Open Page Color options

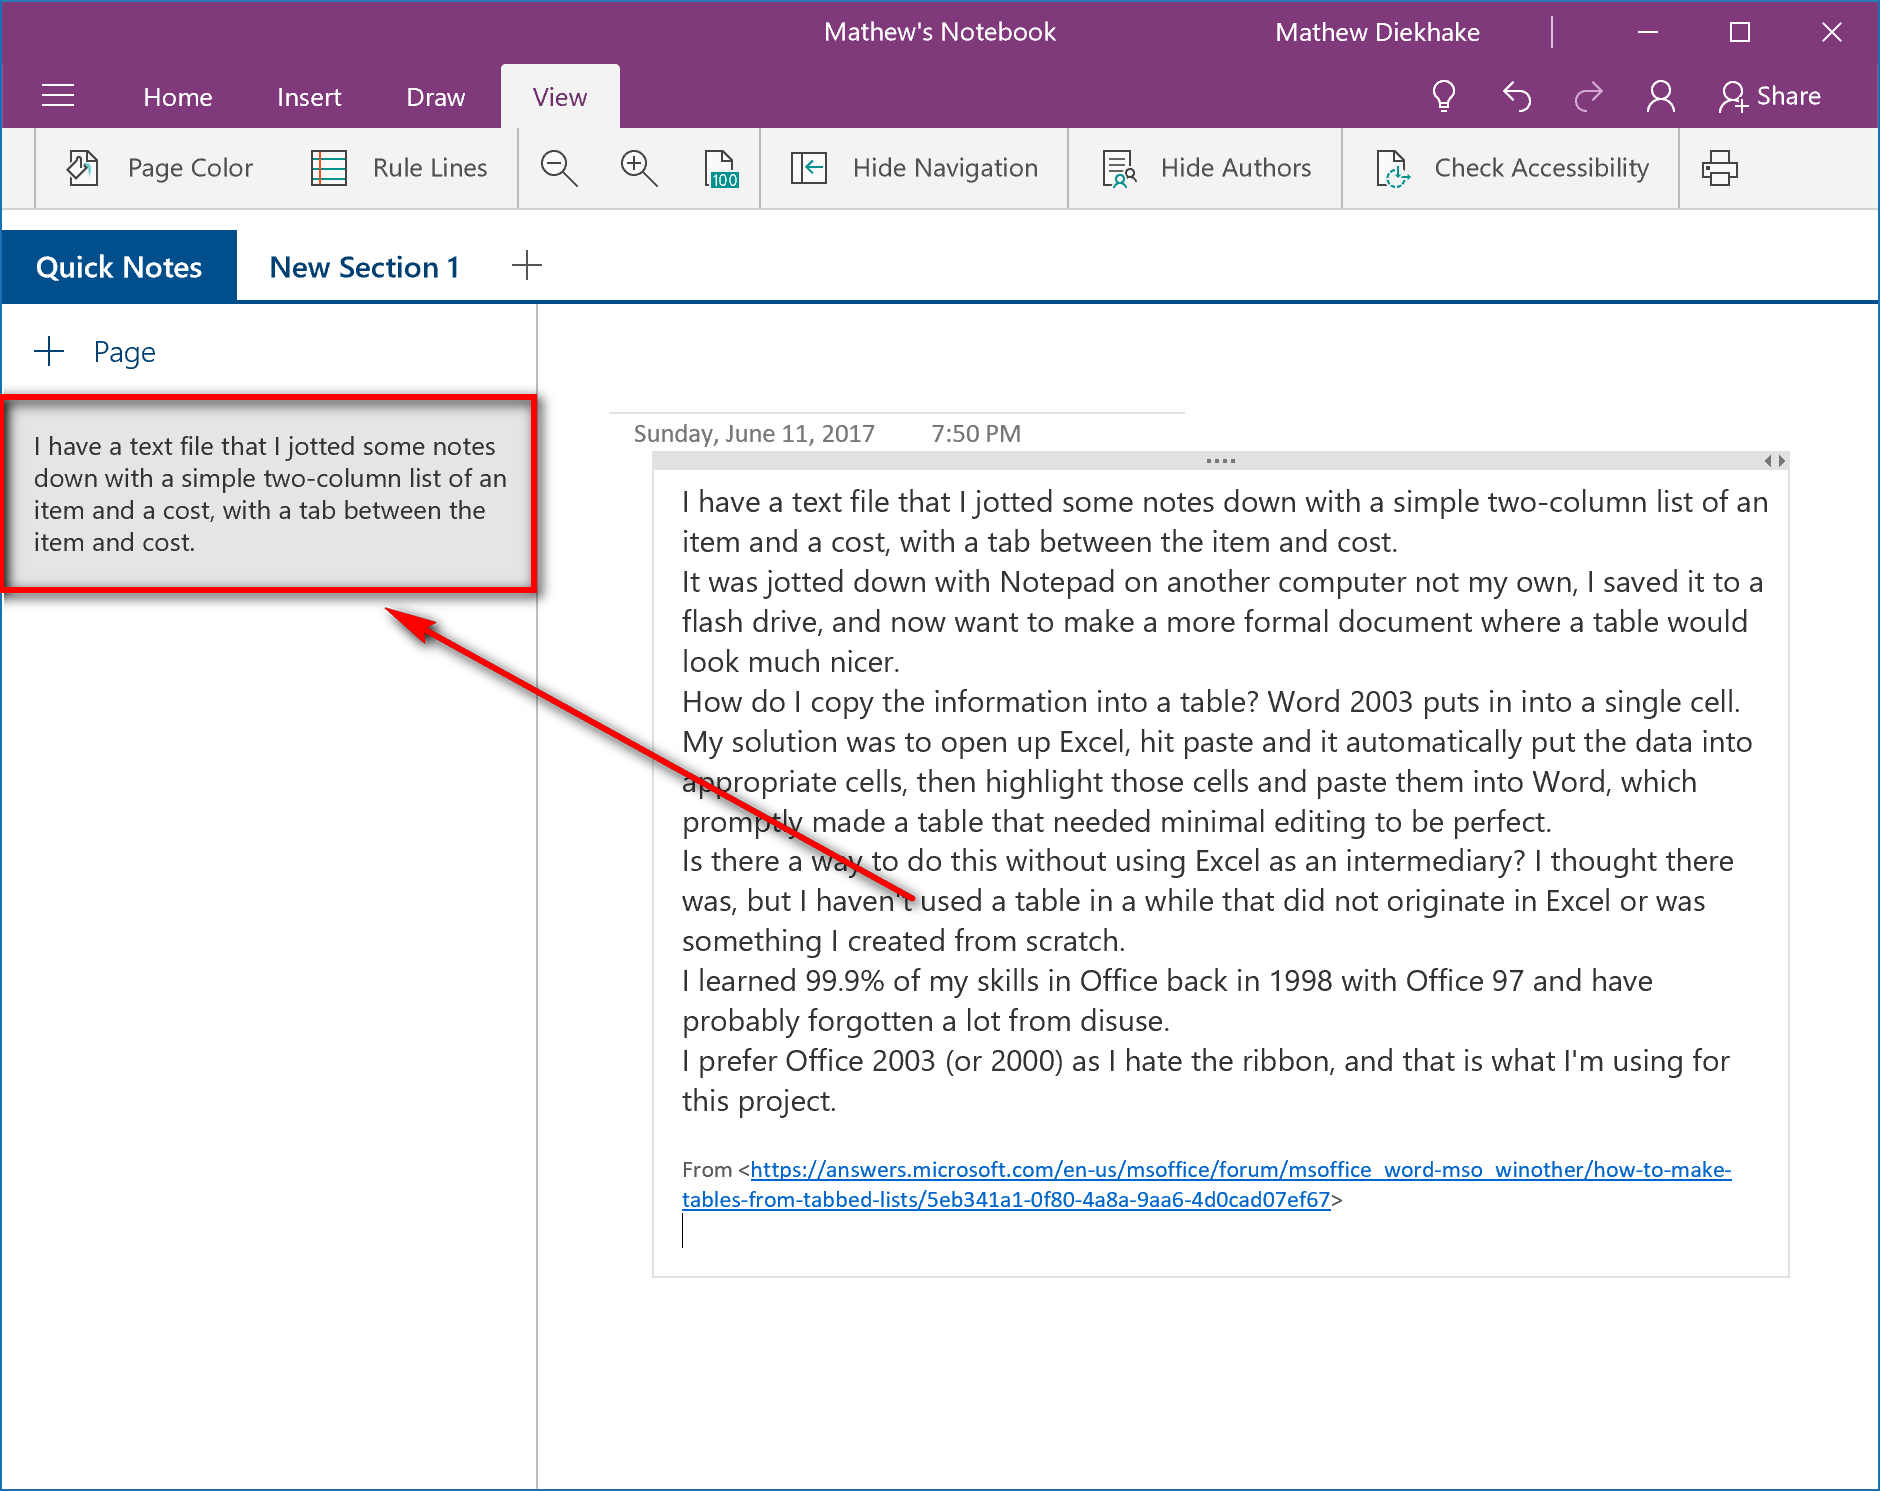click(x=190, y=168)
